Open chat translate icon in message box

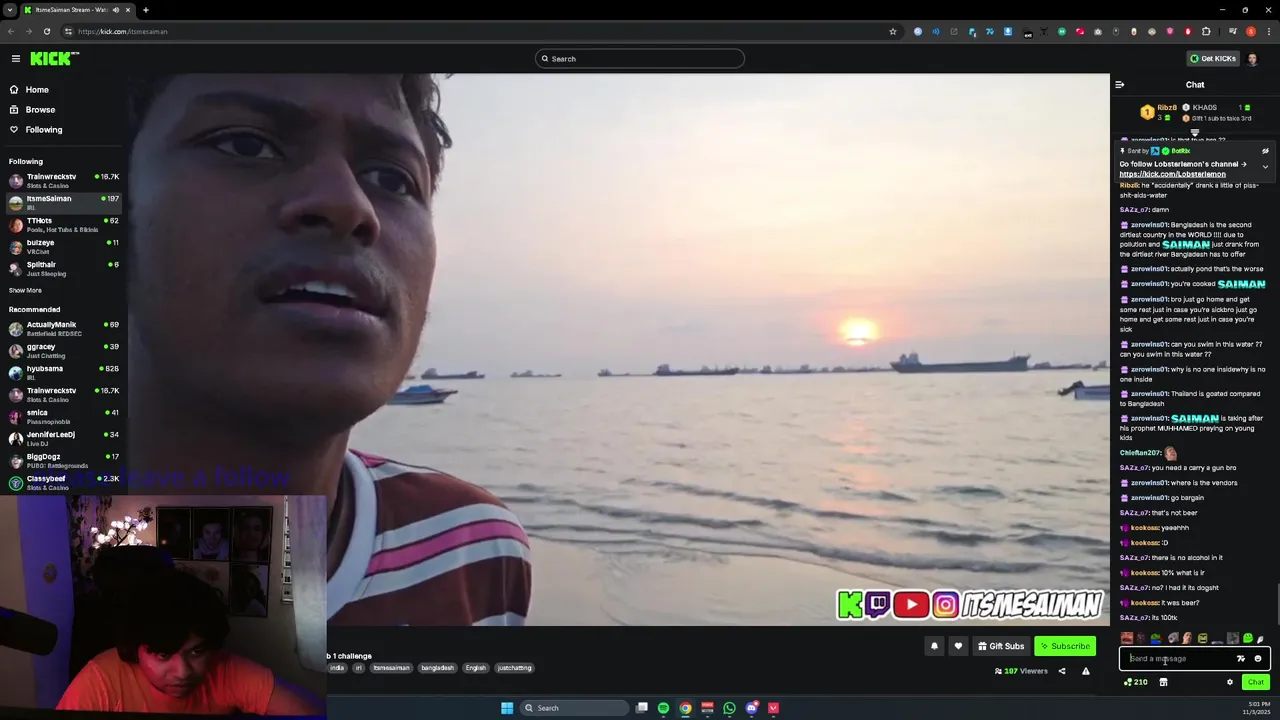pyautogui.click(x=1241, y=658)
